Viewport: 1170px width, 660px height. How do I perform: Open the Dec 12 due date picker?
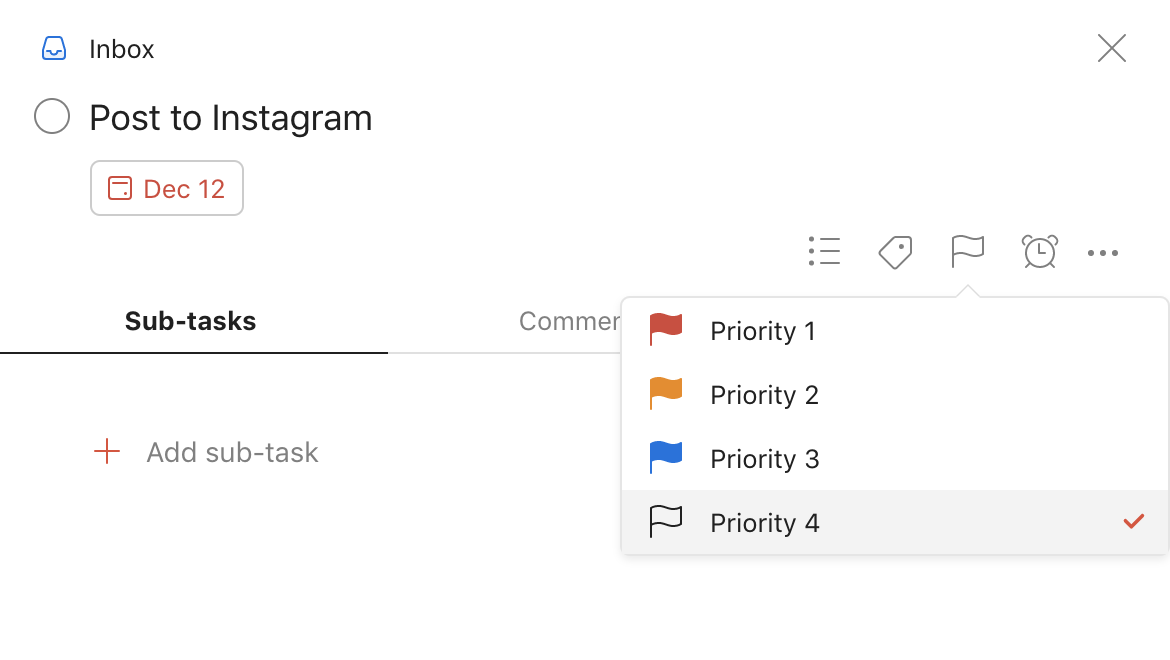167,188
